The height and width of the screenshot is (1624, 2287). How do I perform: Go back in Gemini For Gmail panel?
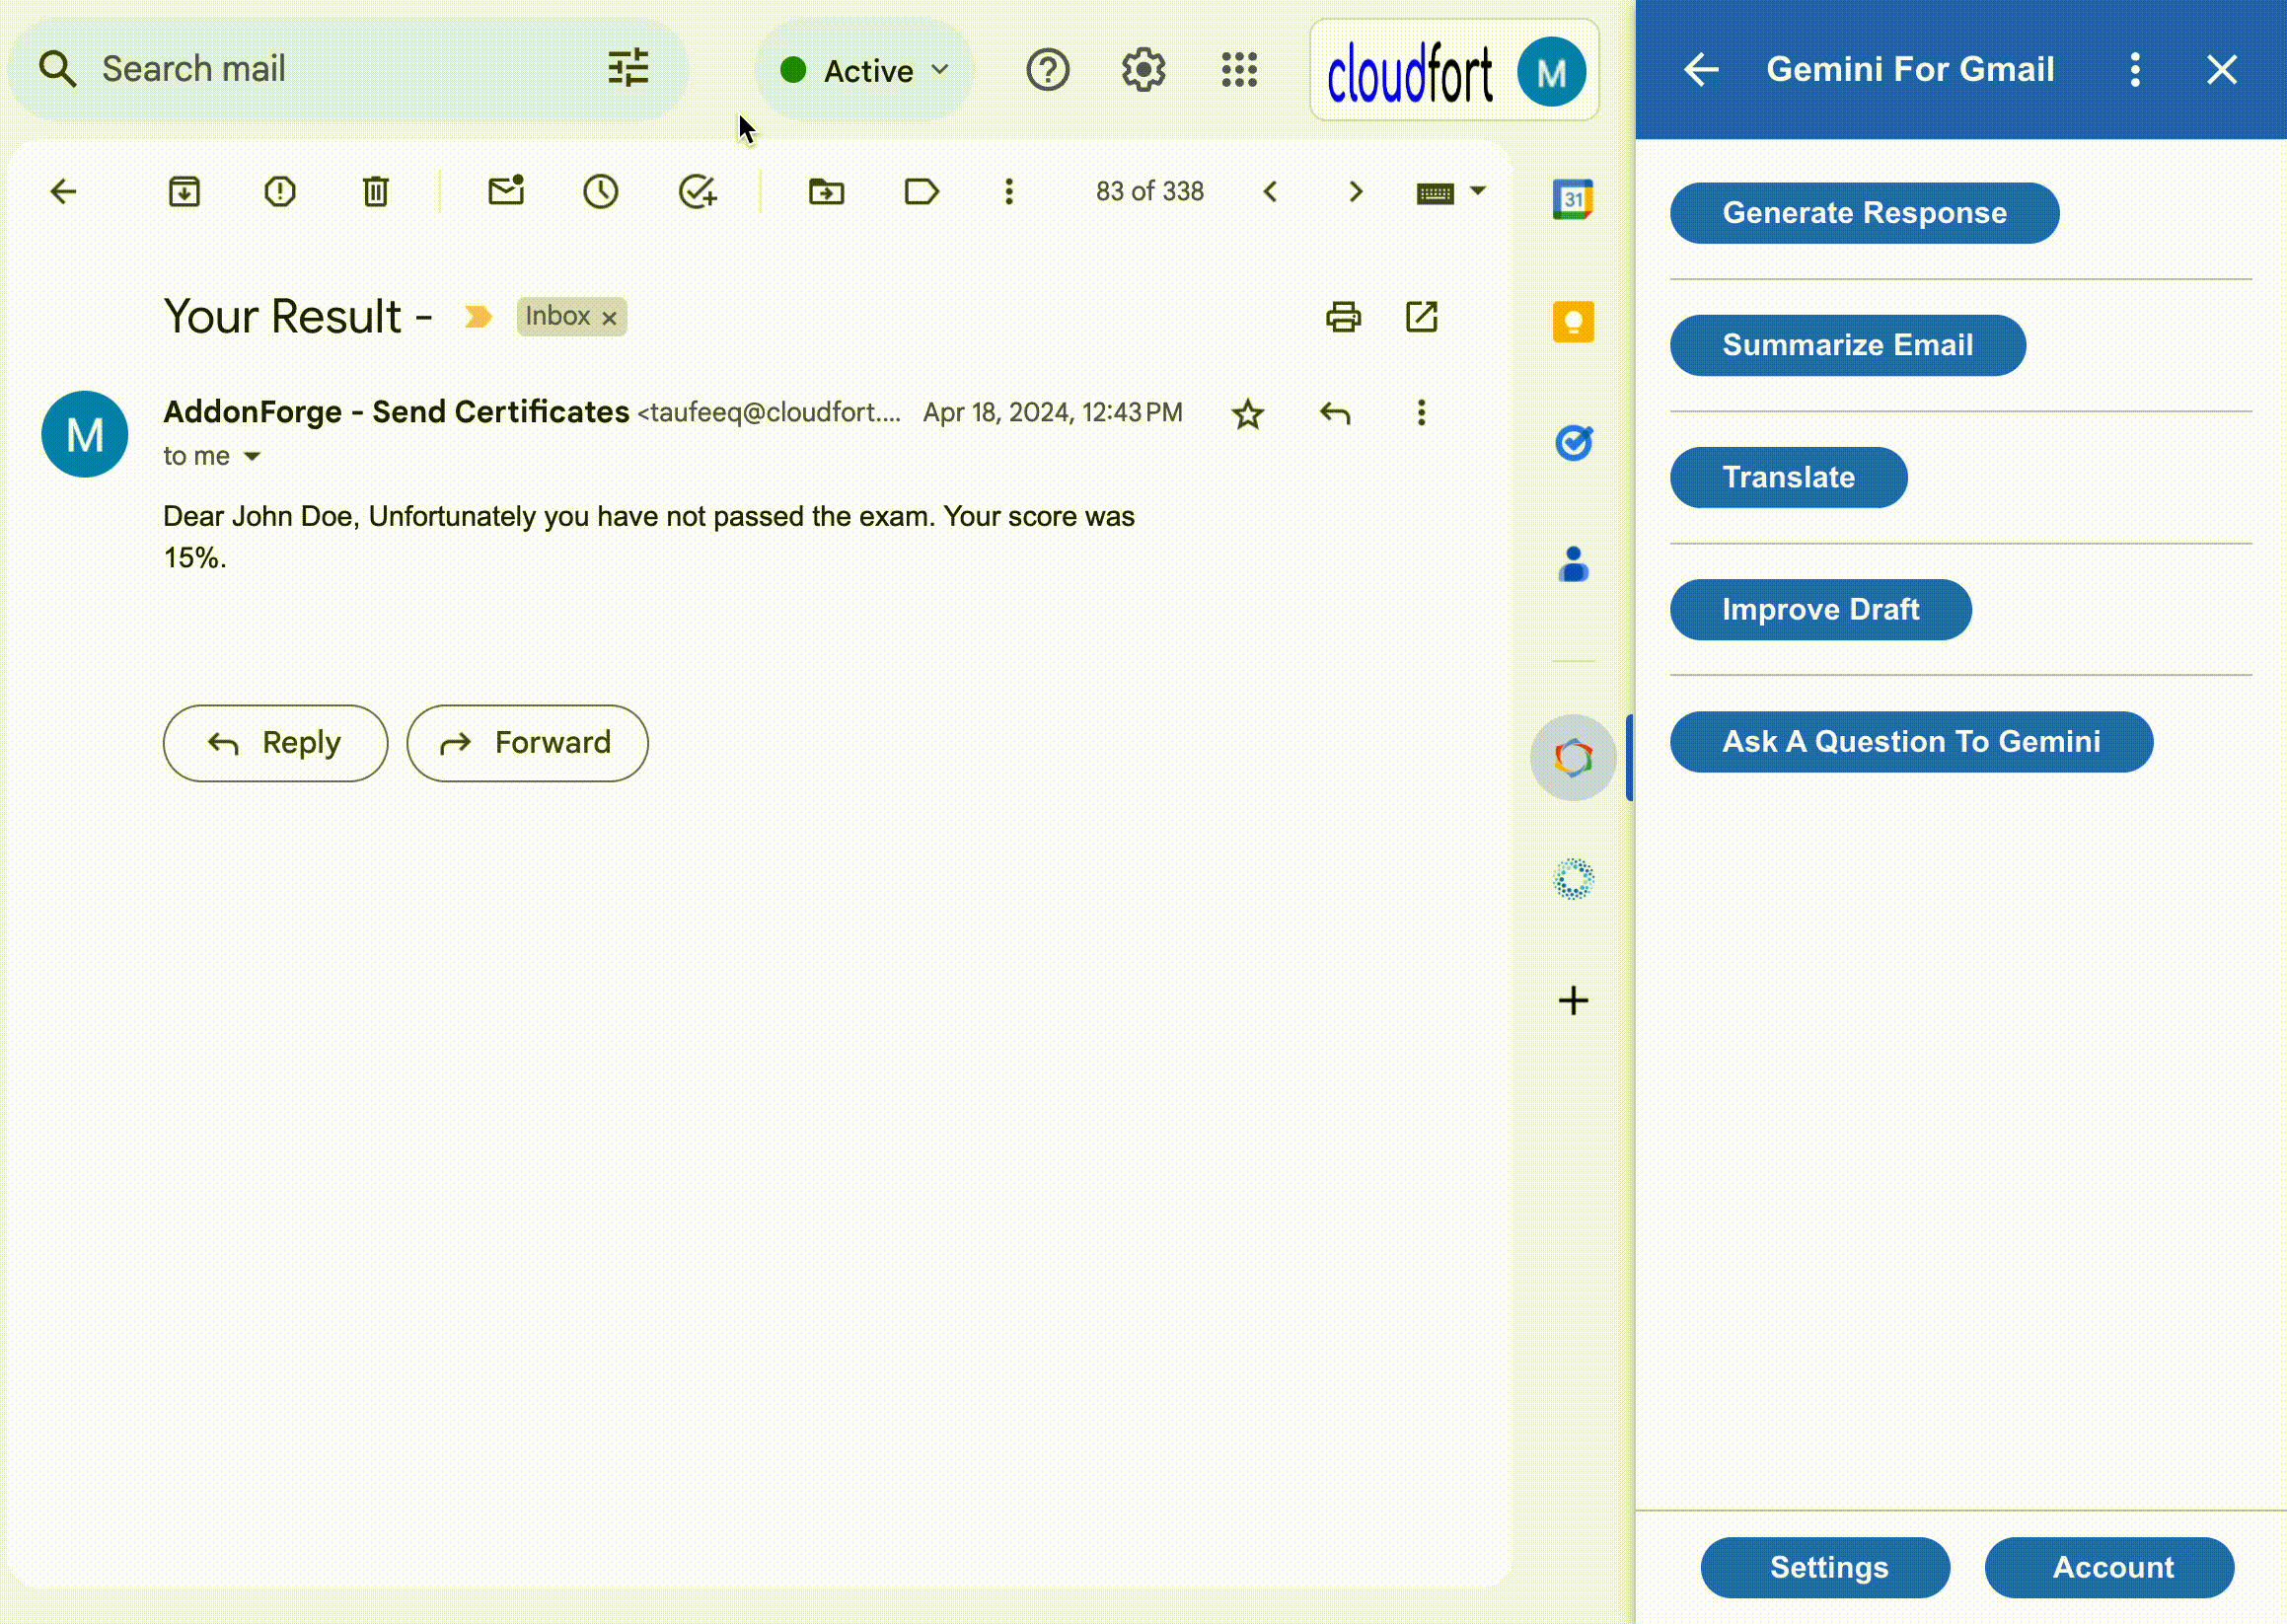(x=1701, y=69)
